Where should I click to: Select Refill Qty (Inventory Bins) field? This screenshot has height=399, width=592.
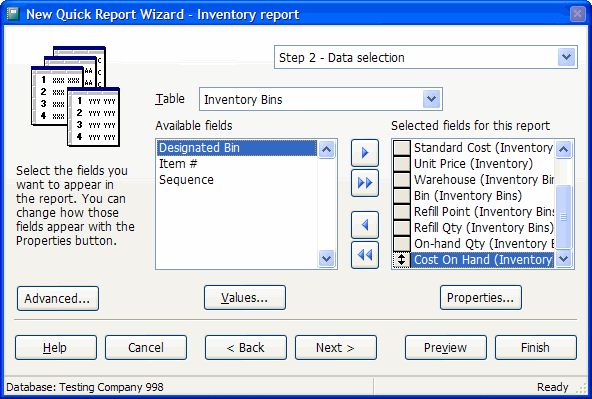coord(483,228)
